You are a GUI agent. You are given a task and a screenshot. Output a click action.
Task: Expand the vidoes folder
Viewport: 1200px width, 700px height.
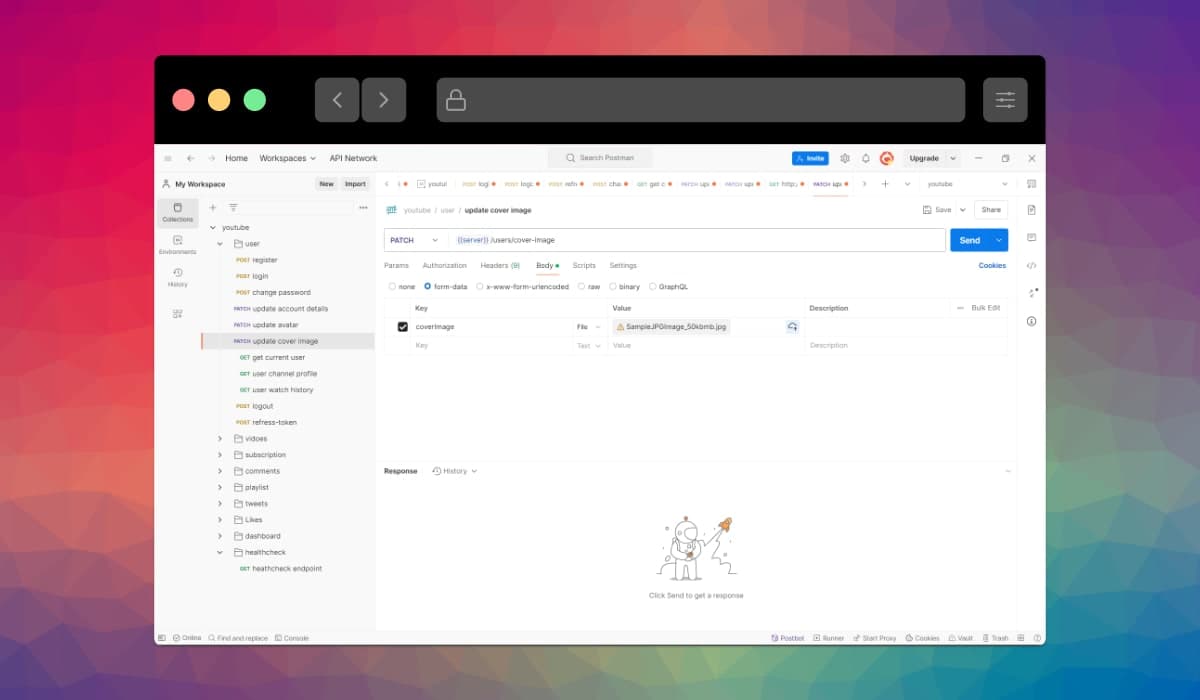coord(220,439)
